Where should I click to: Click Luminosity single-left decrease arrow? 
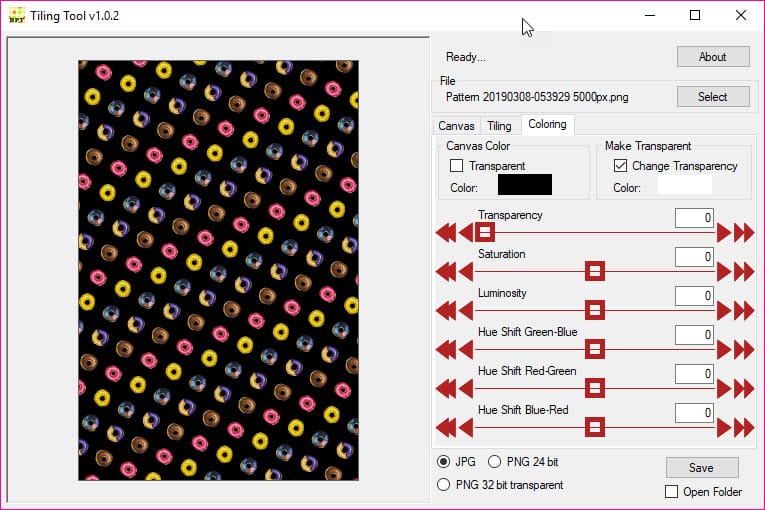tap(466, 311)
